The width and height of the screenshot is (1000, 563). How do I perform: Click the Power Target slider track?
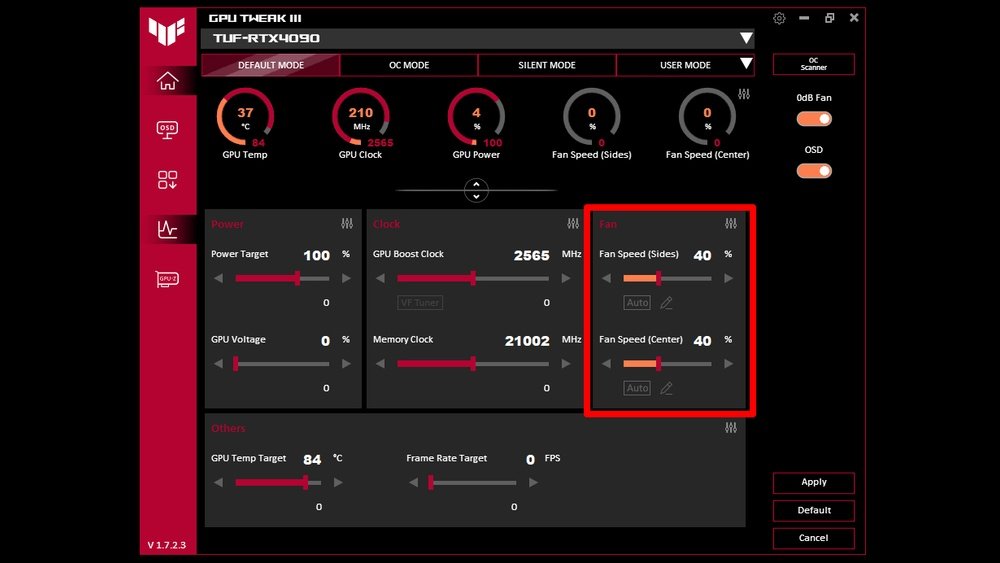(x=278, y=278)
